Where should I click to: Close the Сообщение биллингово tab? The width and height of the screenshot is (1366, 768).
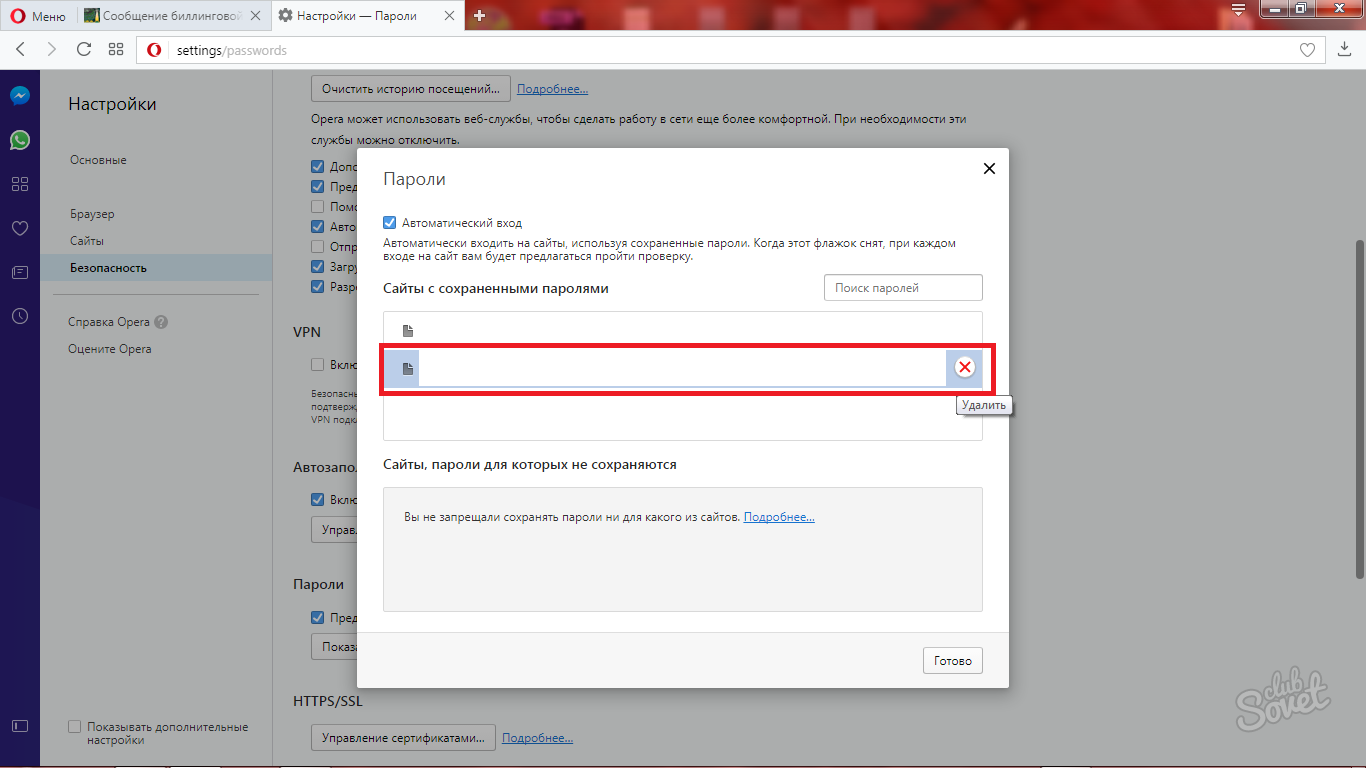coord(254,16)
